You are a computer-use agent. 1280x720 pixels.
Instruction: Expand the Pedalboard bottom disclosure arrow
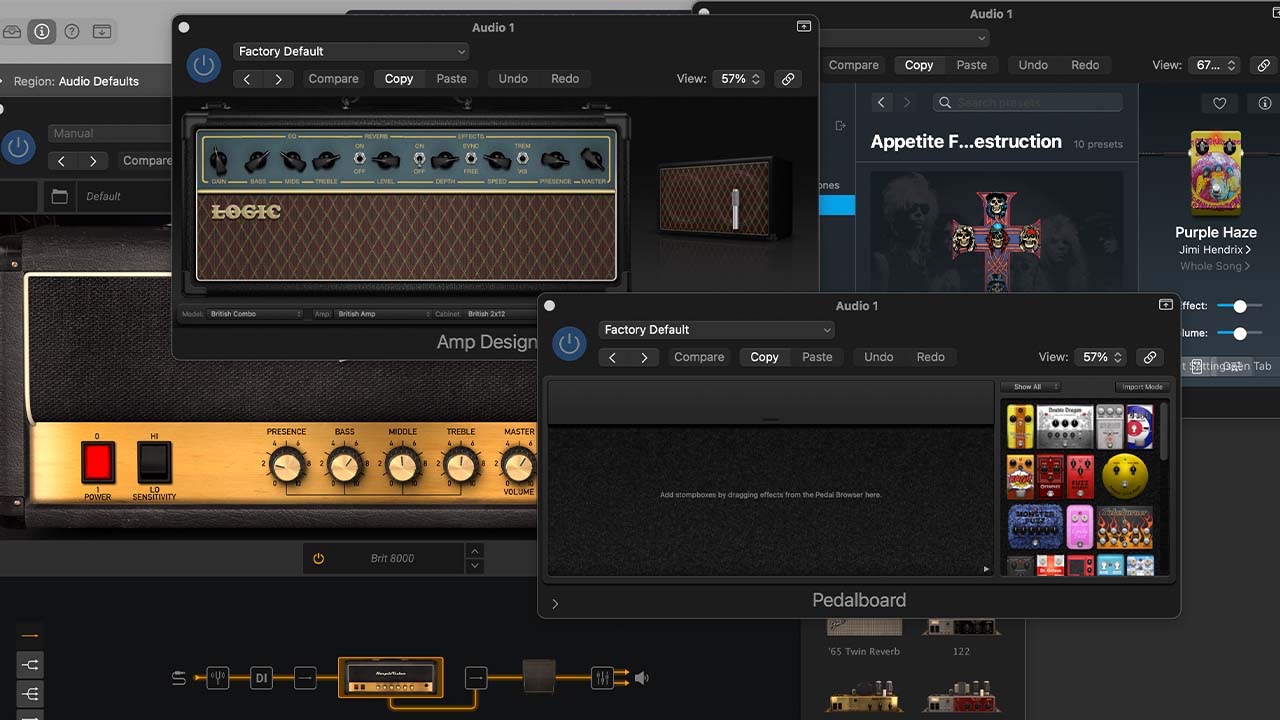tap(555, 604)
